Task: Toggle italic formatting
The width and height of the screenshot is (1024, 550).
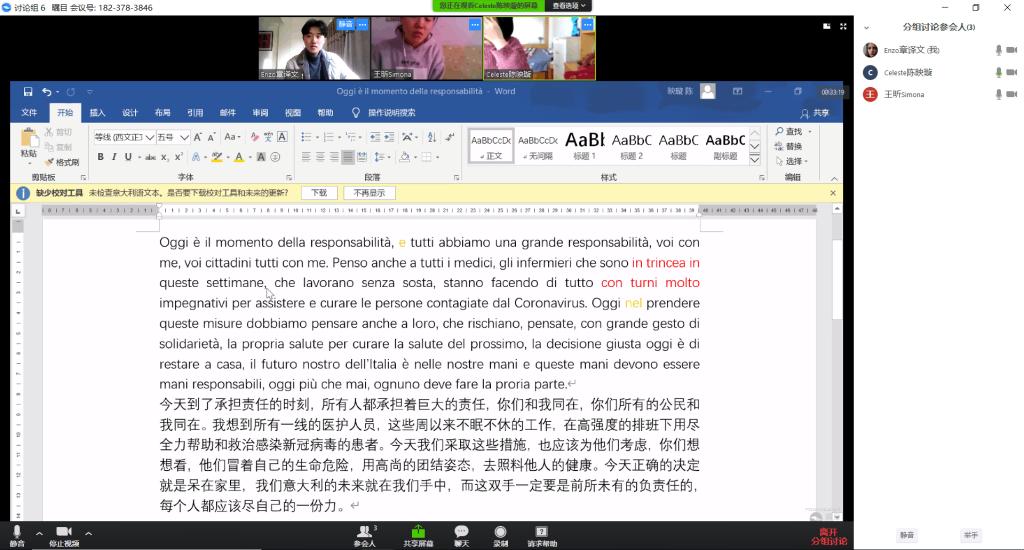Action: [x=114, y=157]
